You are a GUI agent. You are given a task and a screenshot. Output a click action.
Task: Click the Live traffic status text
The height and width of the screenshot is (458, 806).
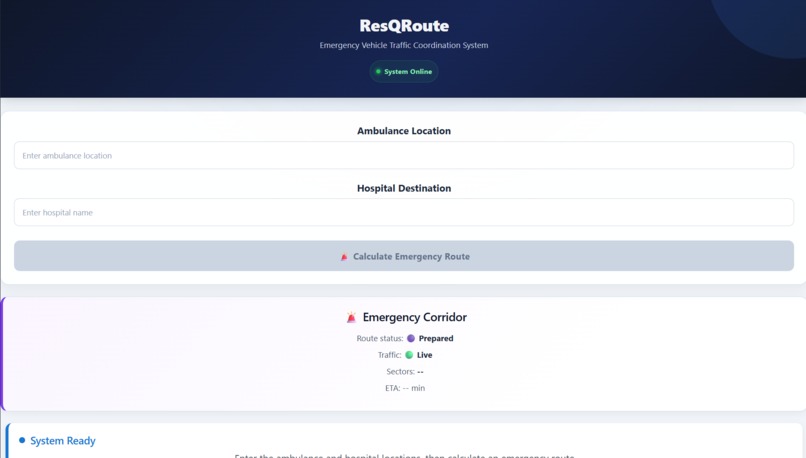(x=425, y=355)
